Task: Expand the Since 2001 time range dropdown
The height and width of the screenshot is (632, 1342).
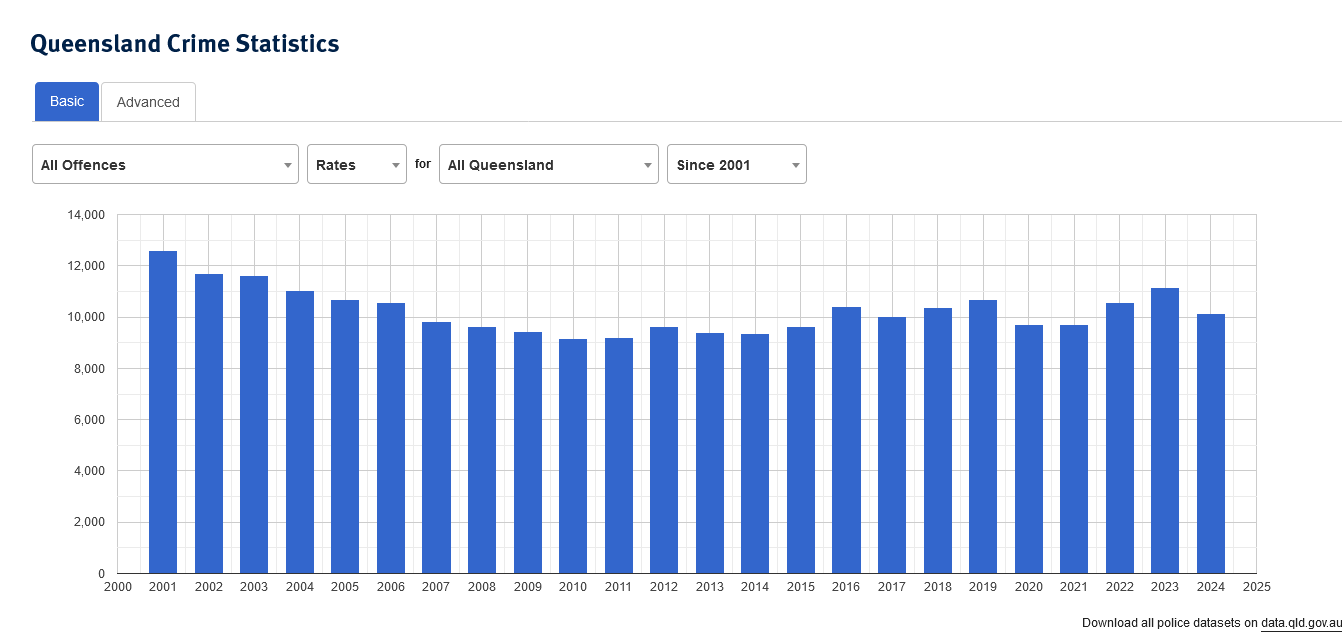Action: pos(736,165)
